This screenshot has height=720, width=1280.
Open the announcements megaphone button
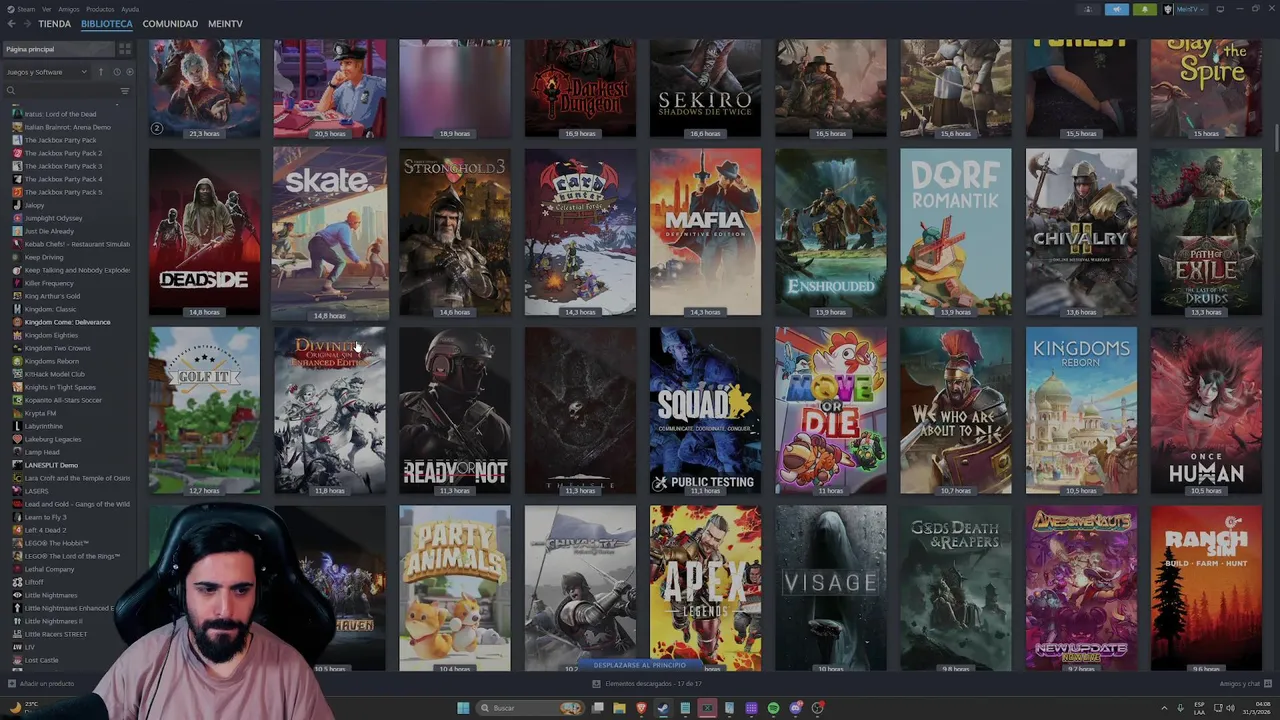(1117, 9)
